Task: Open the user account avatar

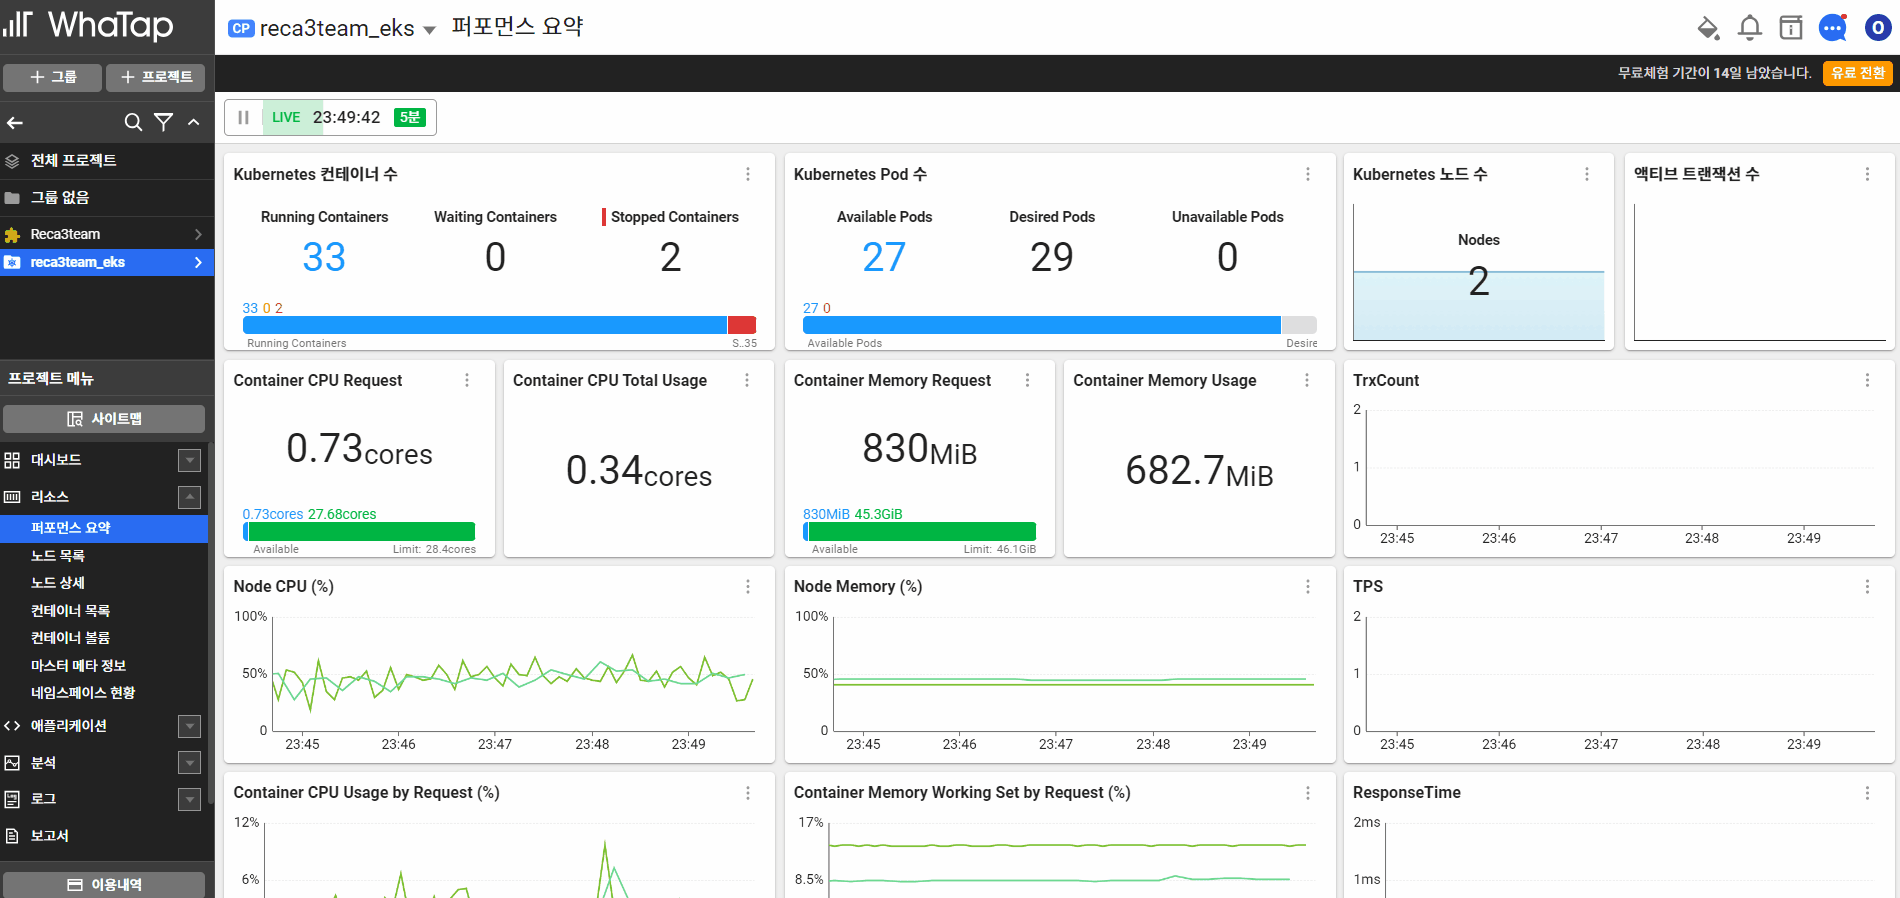Action: click(1878, 28)
